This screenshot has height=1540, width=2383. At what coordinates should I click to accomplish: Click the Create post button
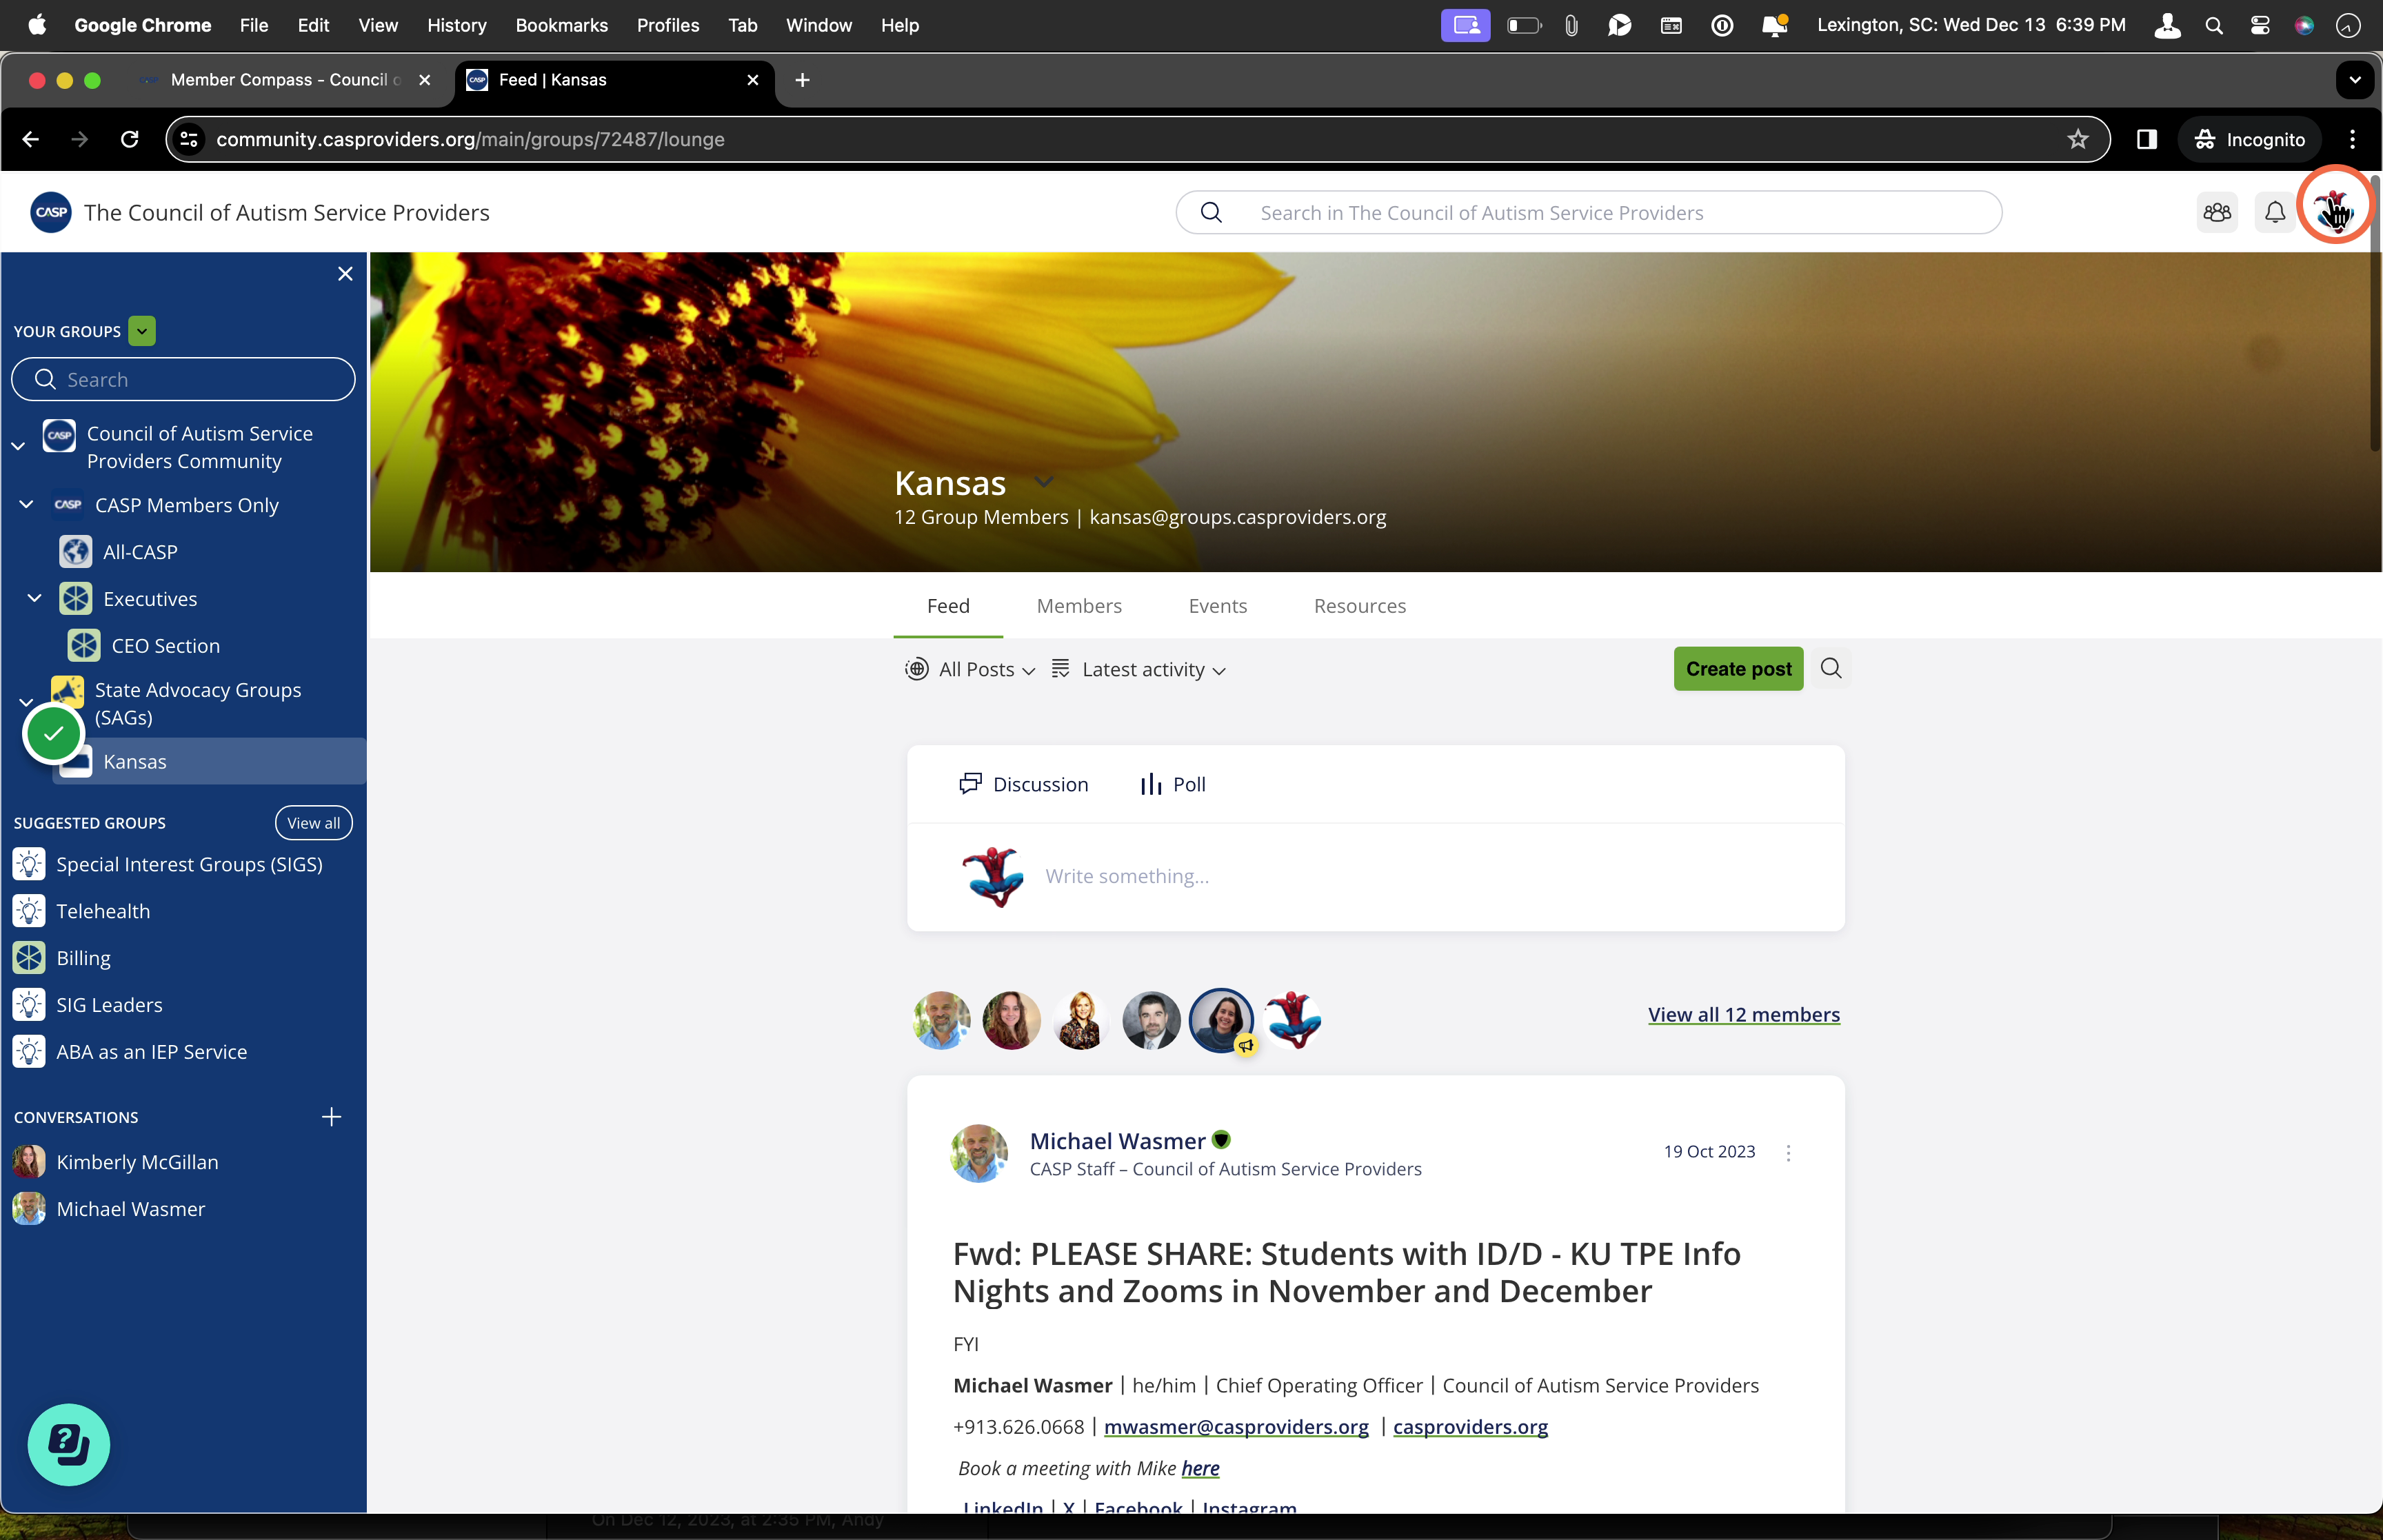[x=1738, y=668]
